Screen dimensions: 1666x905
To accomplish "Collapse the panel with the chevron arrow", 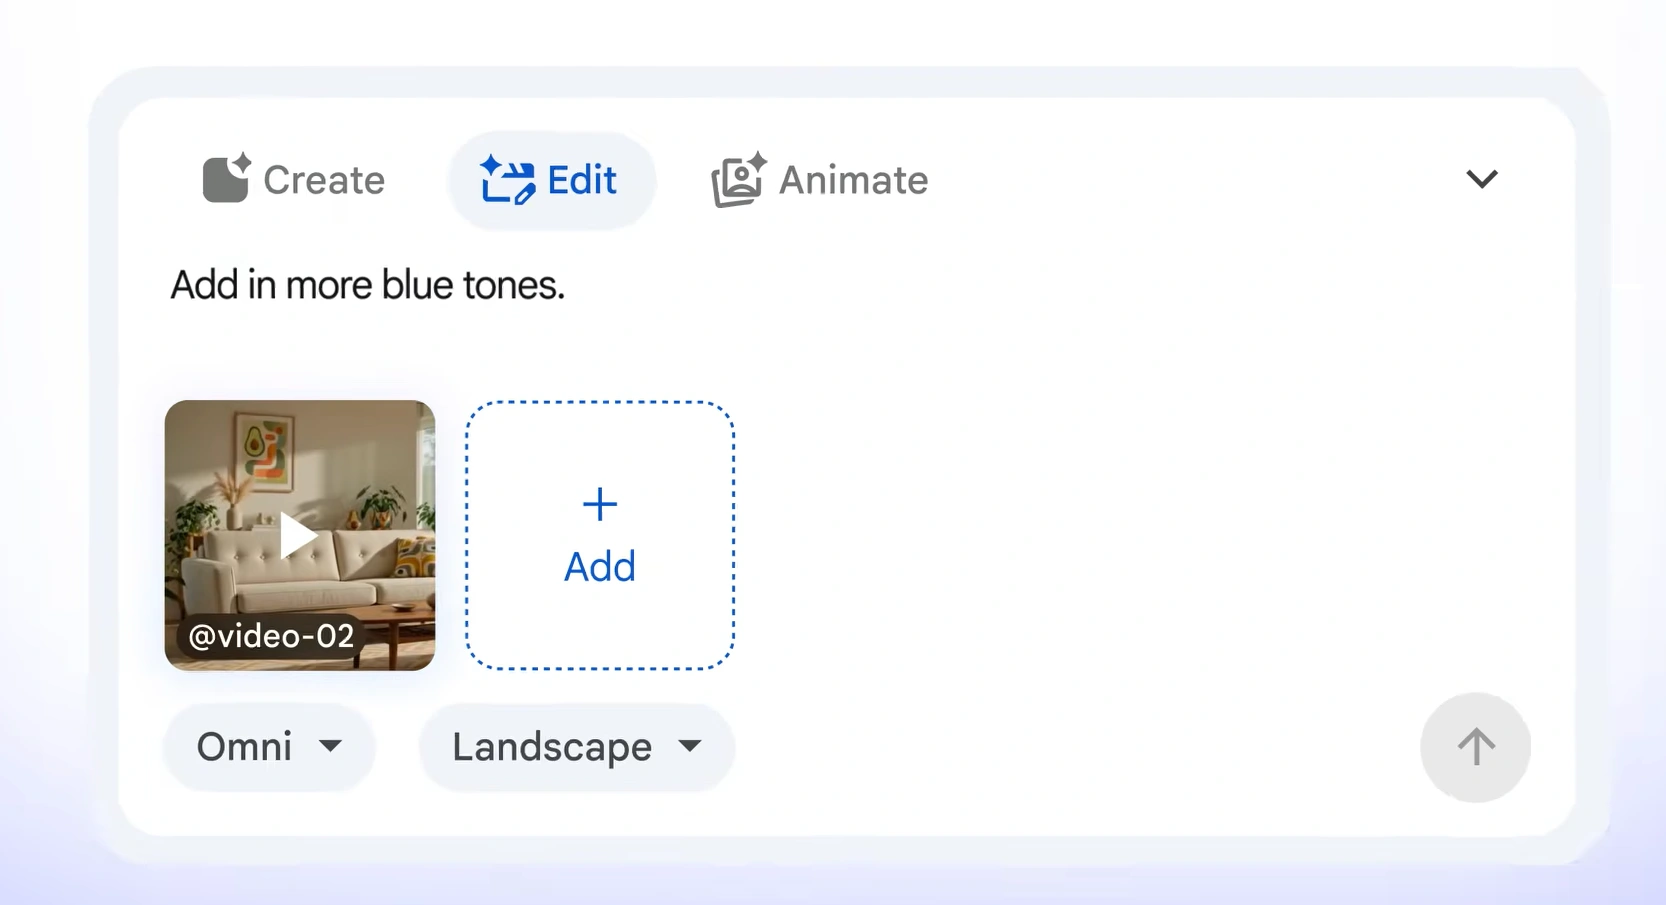I will click(x=1481, y=179).
